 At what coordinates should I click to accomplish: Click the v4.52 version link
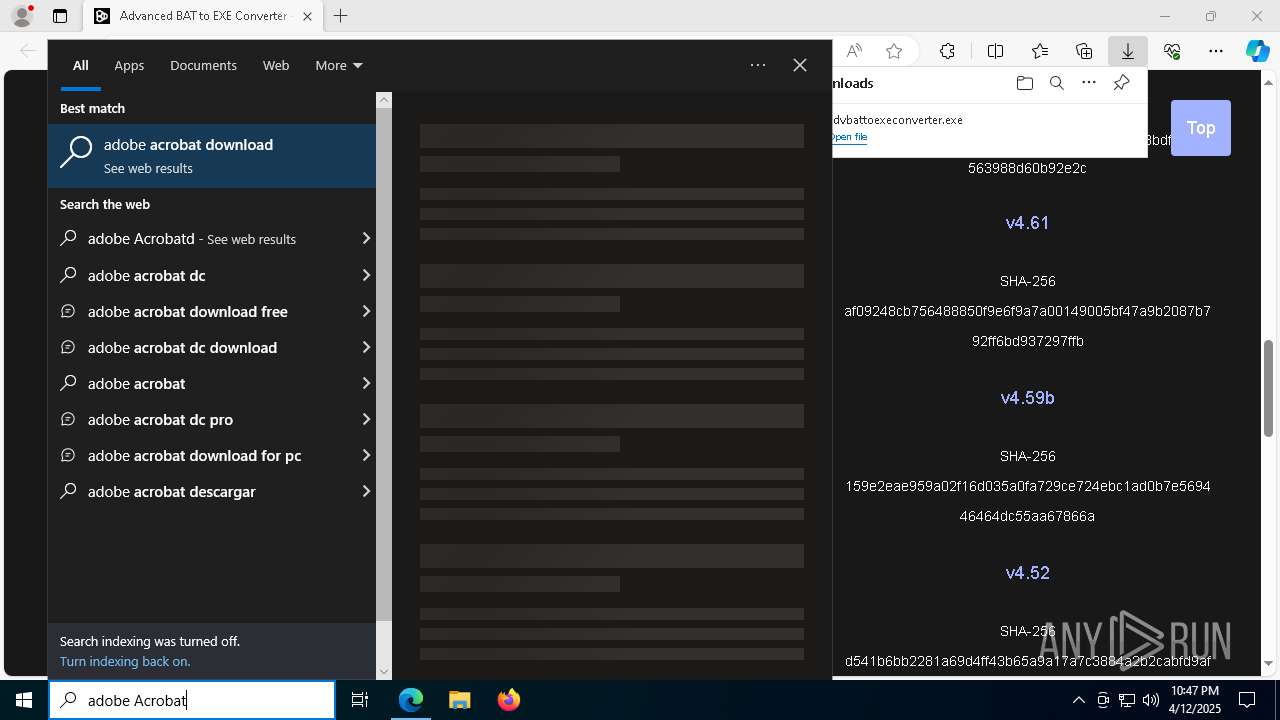point(1027,573)
